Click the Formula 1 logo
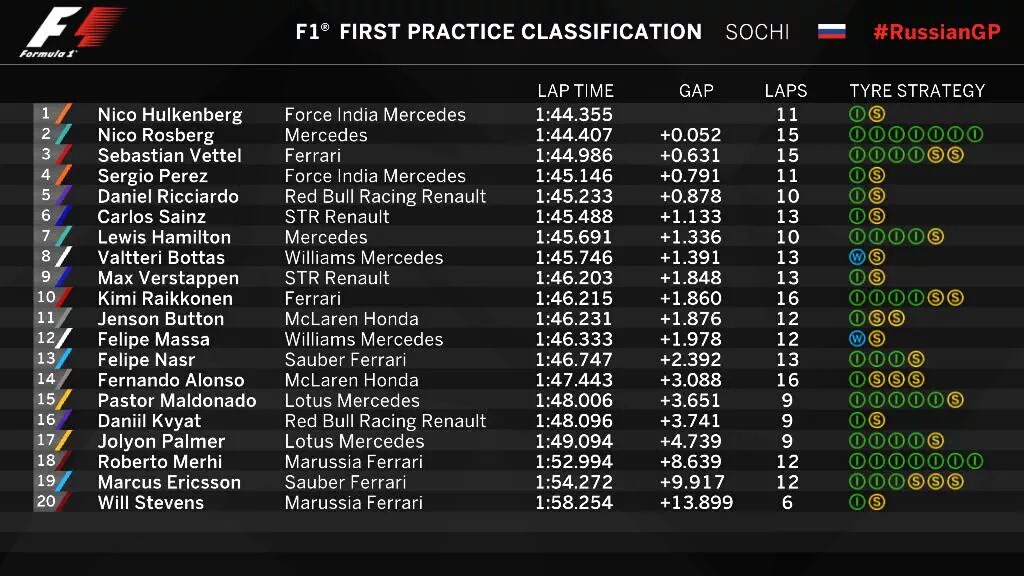This screenshot has height=576, width=1024. [x=72, y=31]
